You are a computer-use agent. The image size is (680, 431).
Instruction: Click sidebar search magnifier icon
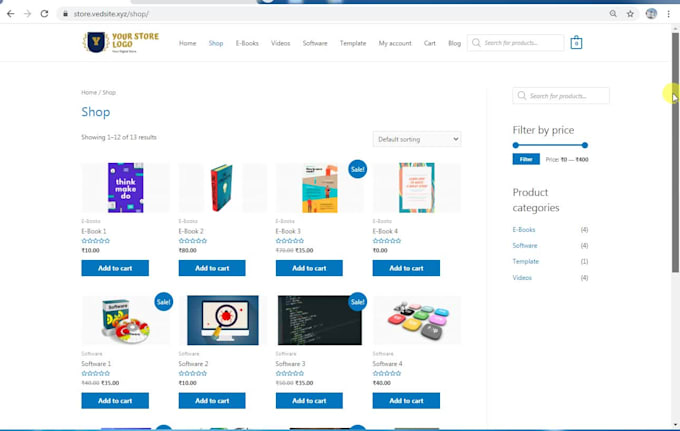pyautogui.click(x=522, y=95)
